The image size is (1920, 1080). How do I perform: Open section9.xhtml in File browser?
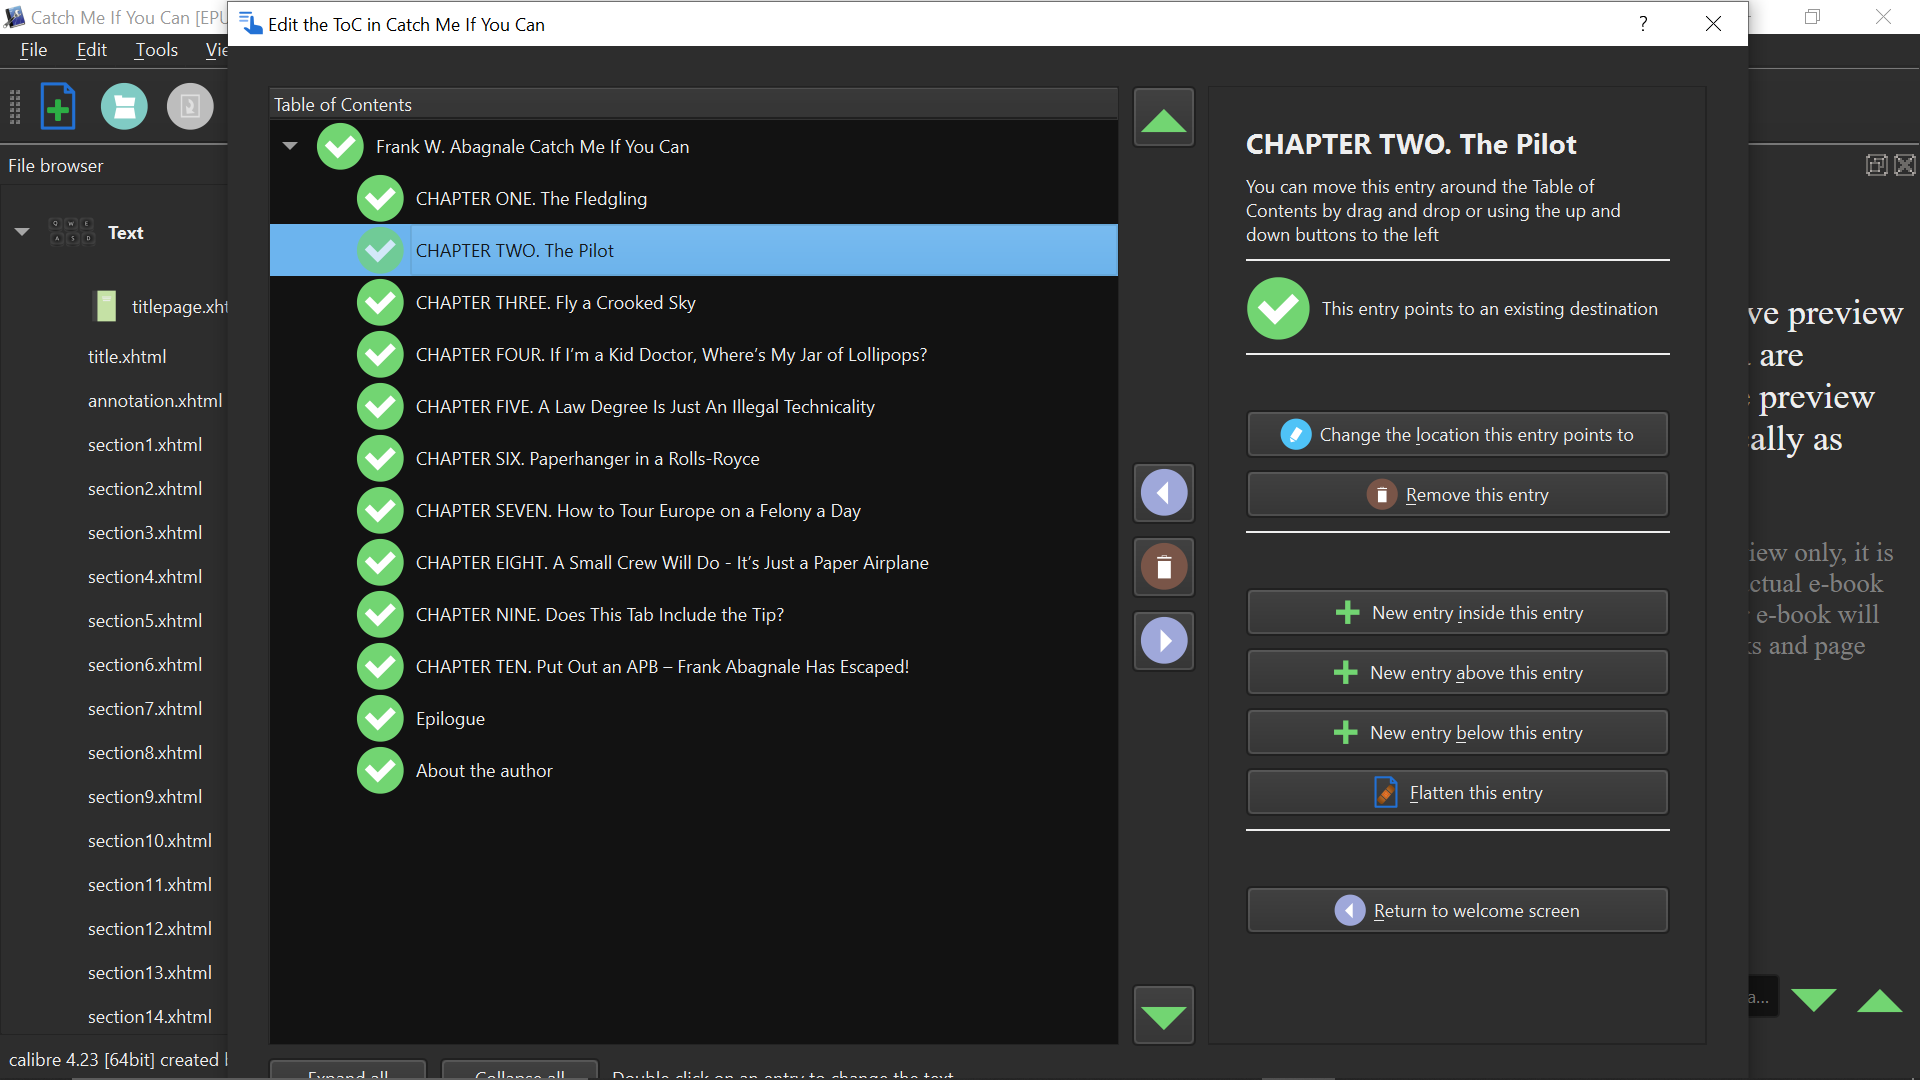tap(145, 796)
